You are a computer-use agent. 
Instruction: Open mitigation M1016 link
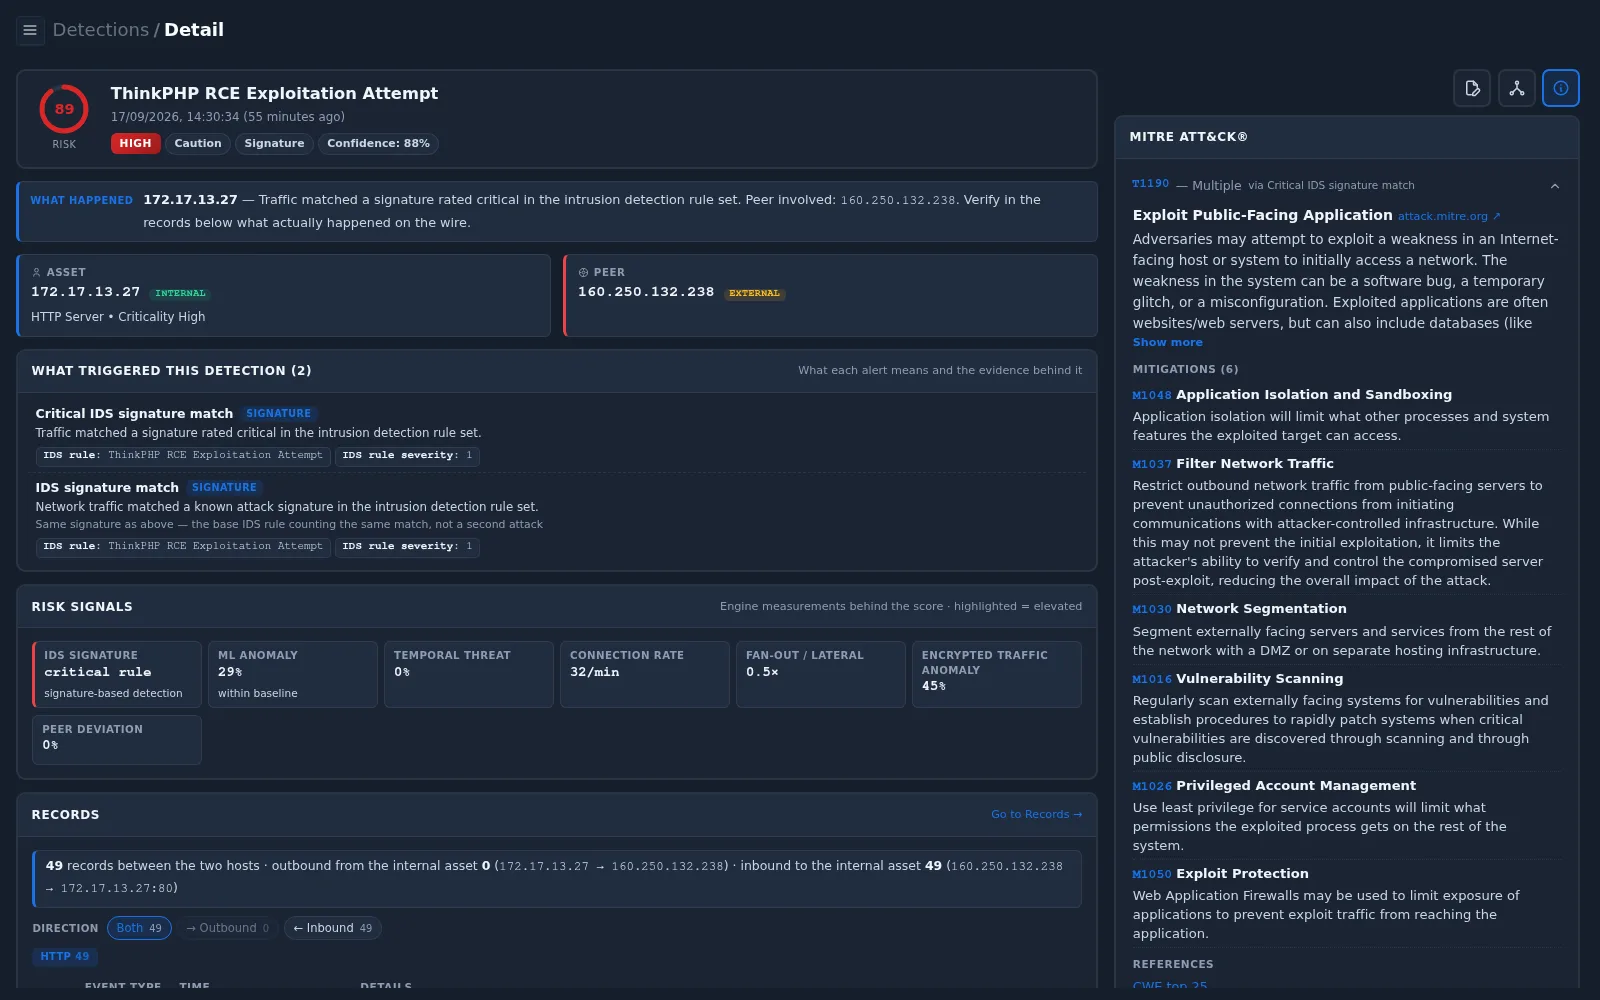coord(1152,680)
